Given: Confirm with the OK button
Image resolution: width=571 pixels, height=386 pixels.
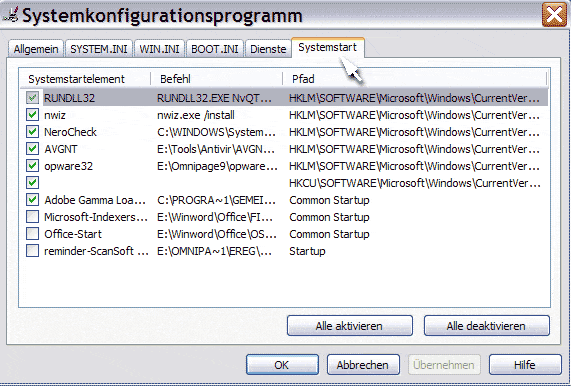Looking at the screenshot, I should [282, 365].
